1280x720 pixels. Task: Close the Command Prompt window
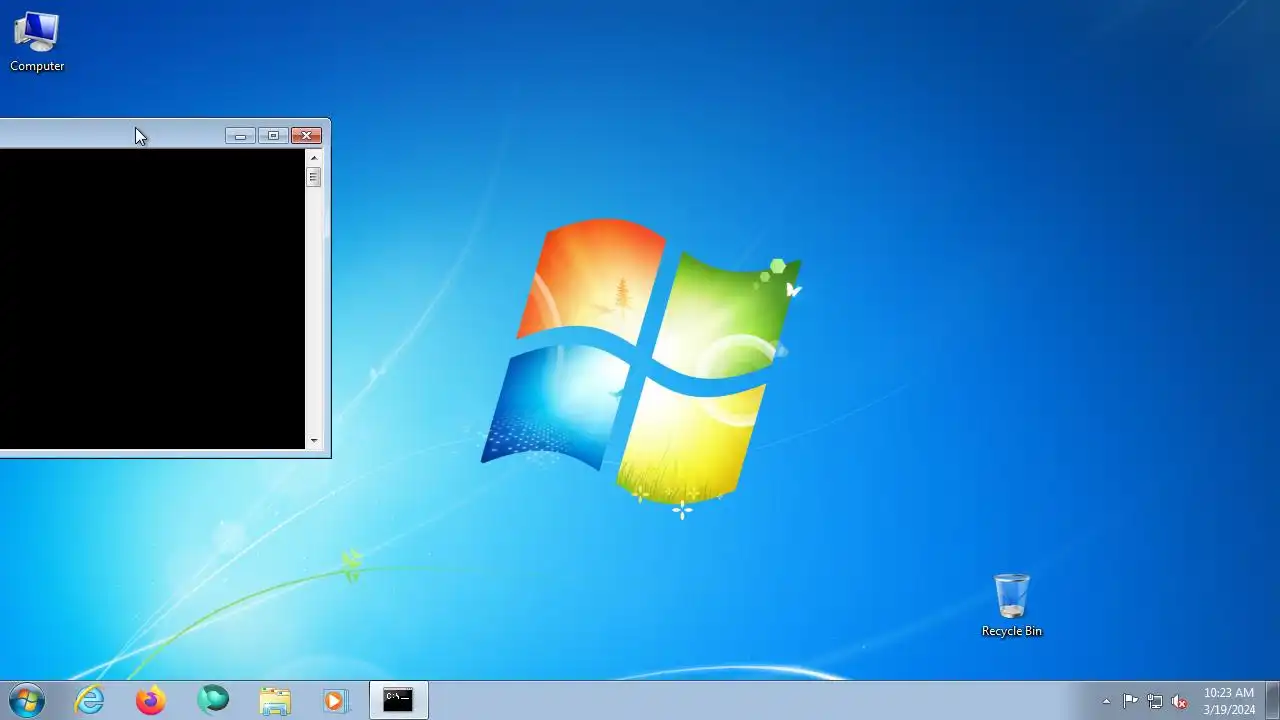click(306, 136)
